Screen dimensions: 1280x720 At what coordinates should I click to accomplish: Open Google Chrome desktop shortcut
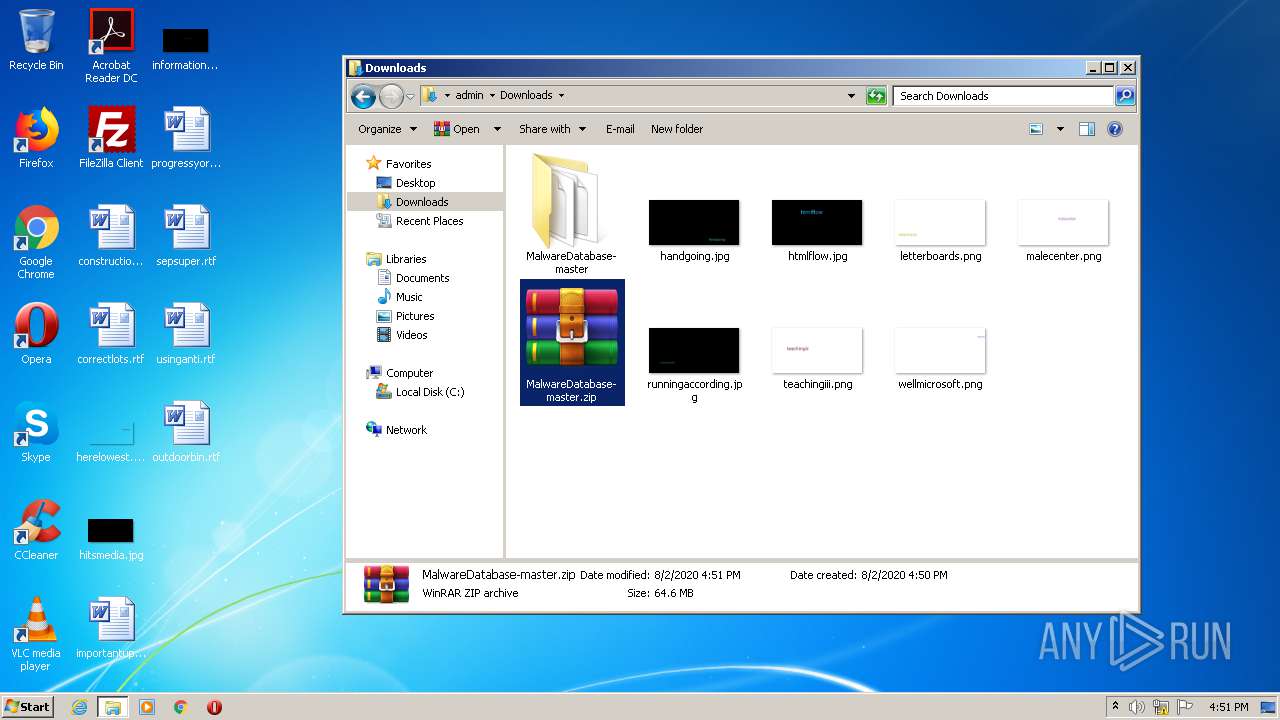pyautogui.click(x=36, y=242)
